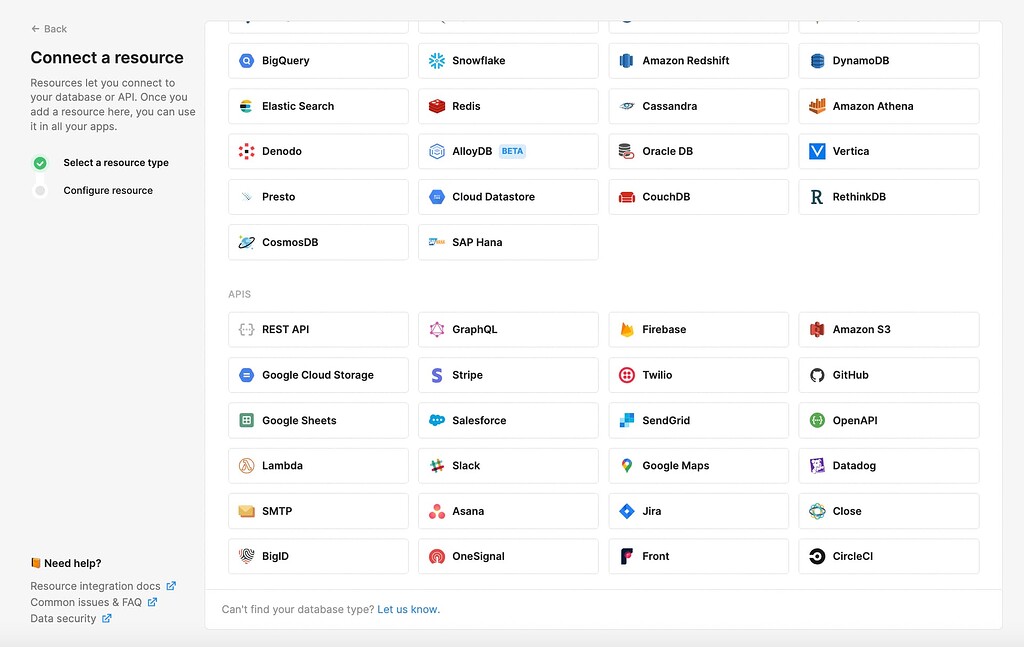Click the Datadog logo icon

click(817, 466)
